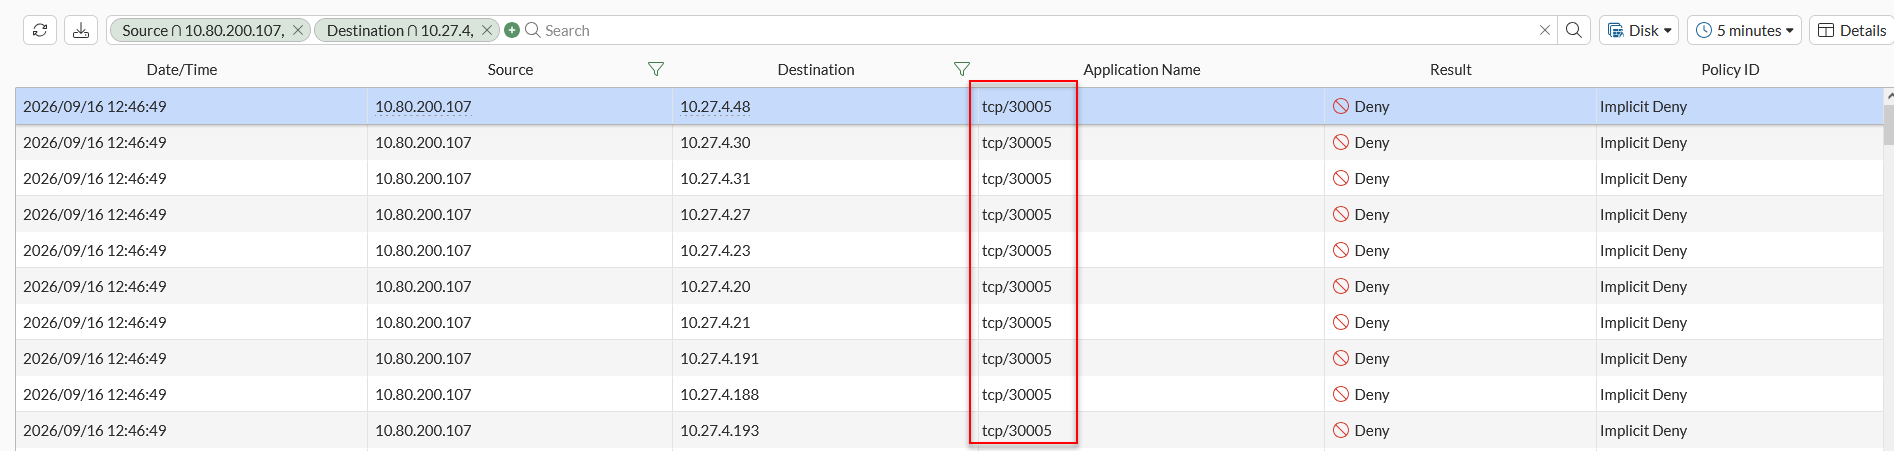Click the Result column header
This screenshot has height=451, width=1894.
[x=1451, y=70]
